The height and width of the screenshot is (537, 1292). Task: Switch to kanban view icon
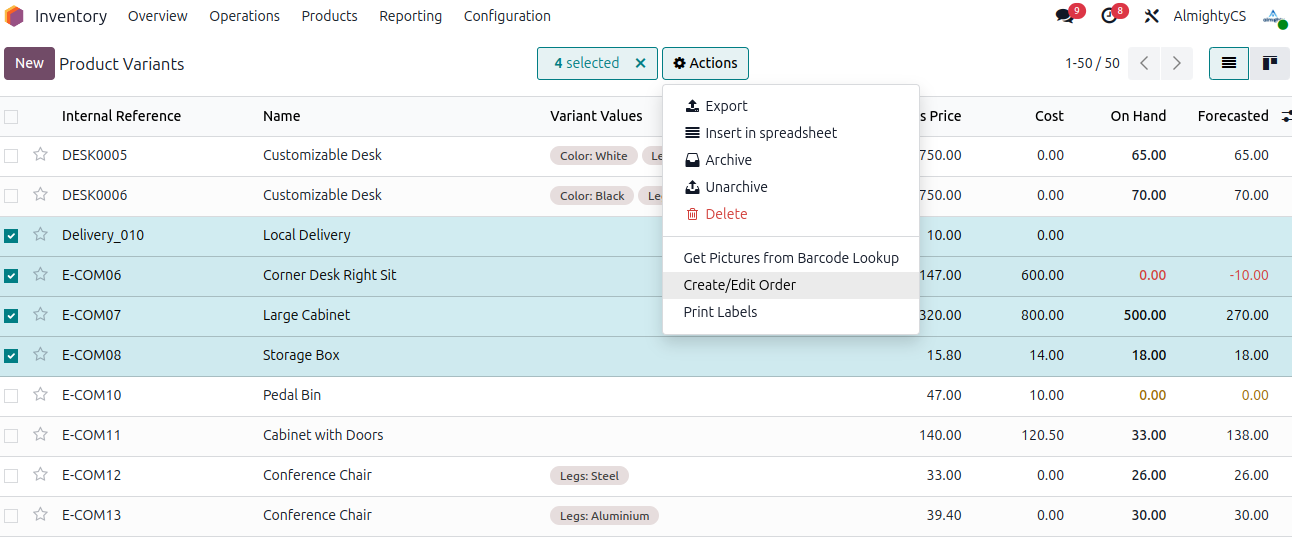pos(1269,63)
